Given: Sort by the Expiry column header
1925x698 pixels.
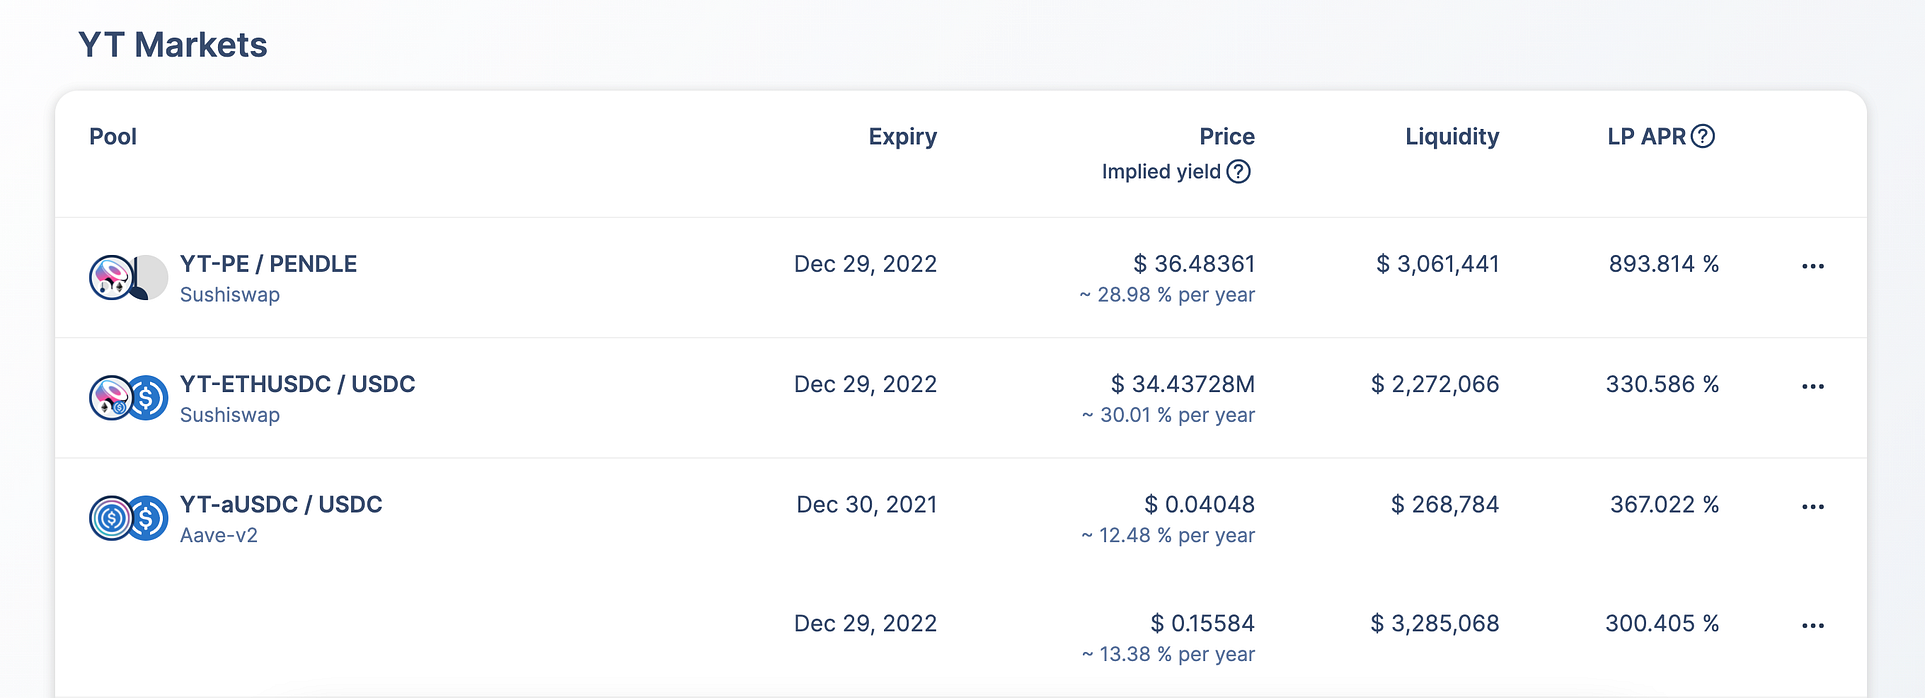Looking at the screenshot, I should pyautogui.click(x=902, y=137).
